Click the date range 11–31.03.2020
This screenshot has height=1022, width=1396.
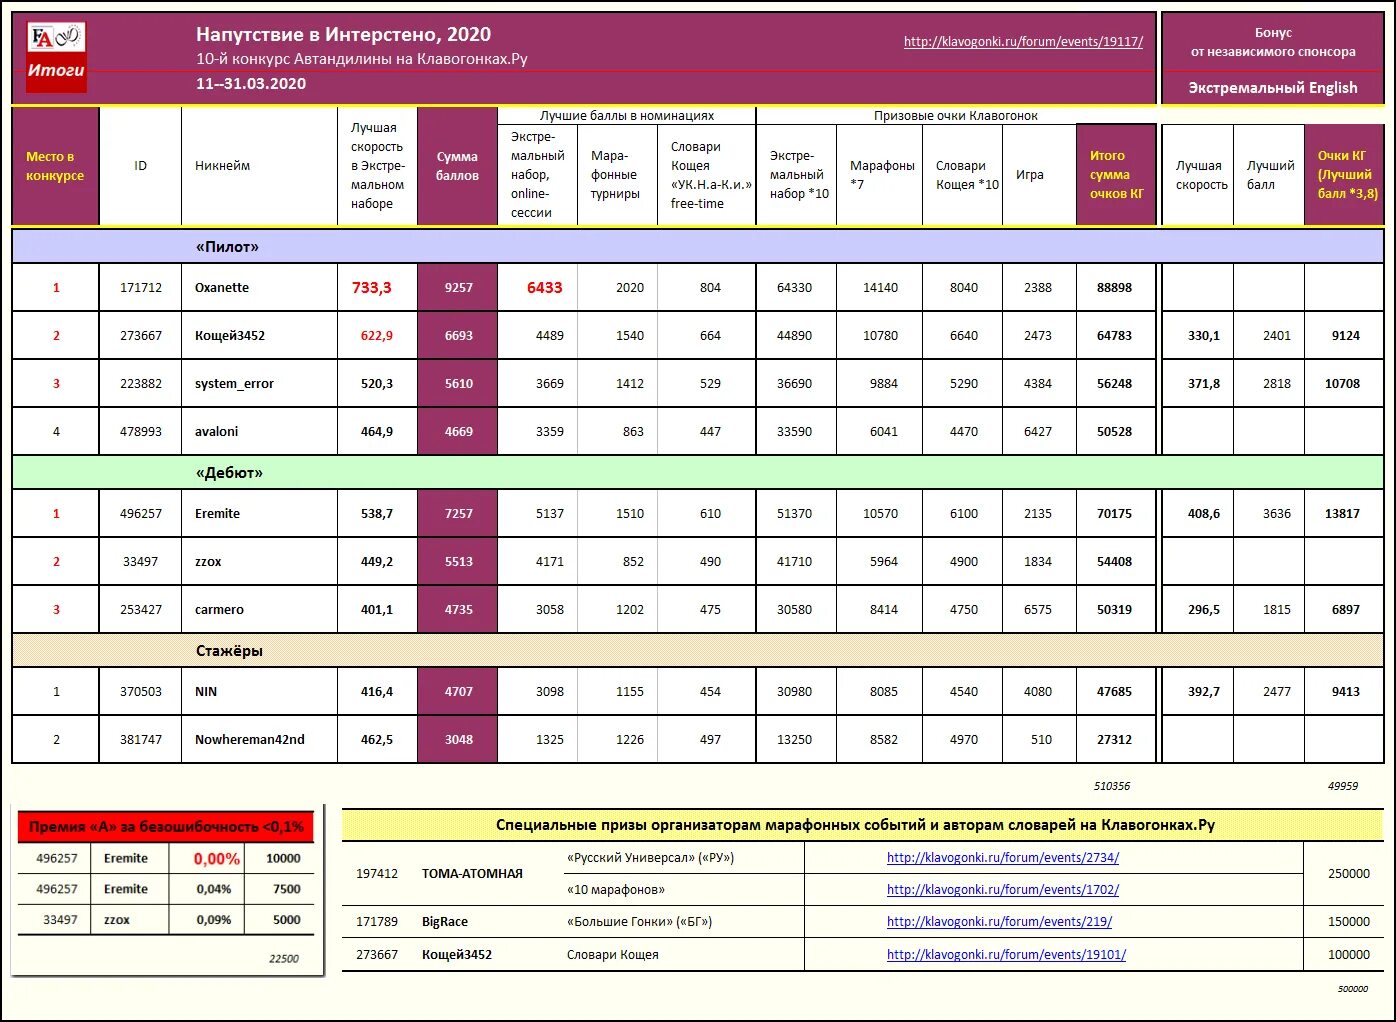point(251,84)
